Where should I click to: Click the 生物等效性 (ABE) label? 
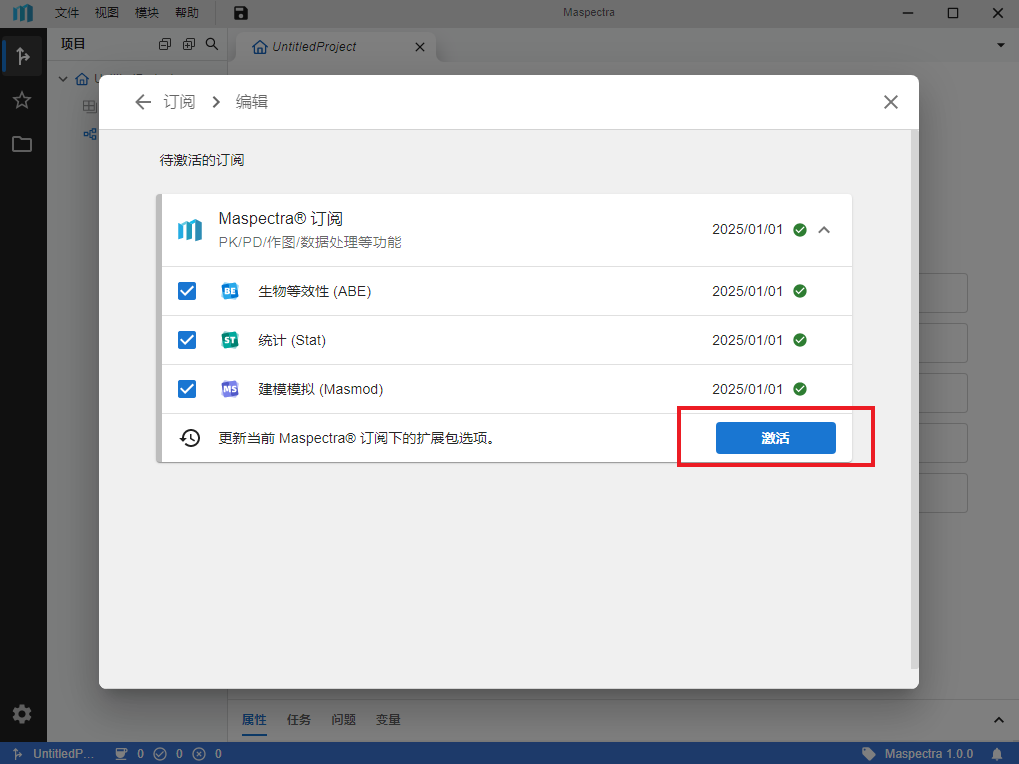315,291
